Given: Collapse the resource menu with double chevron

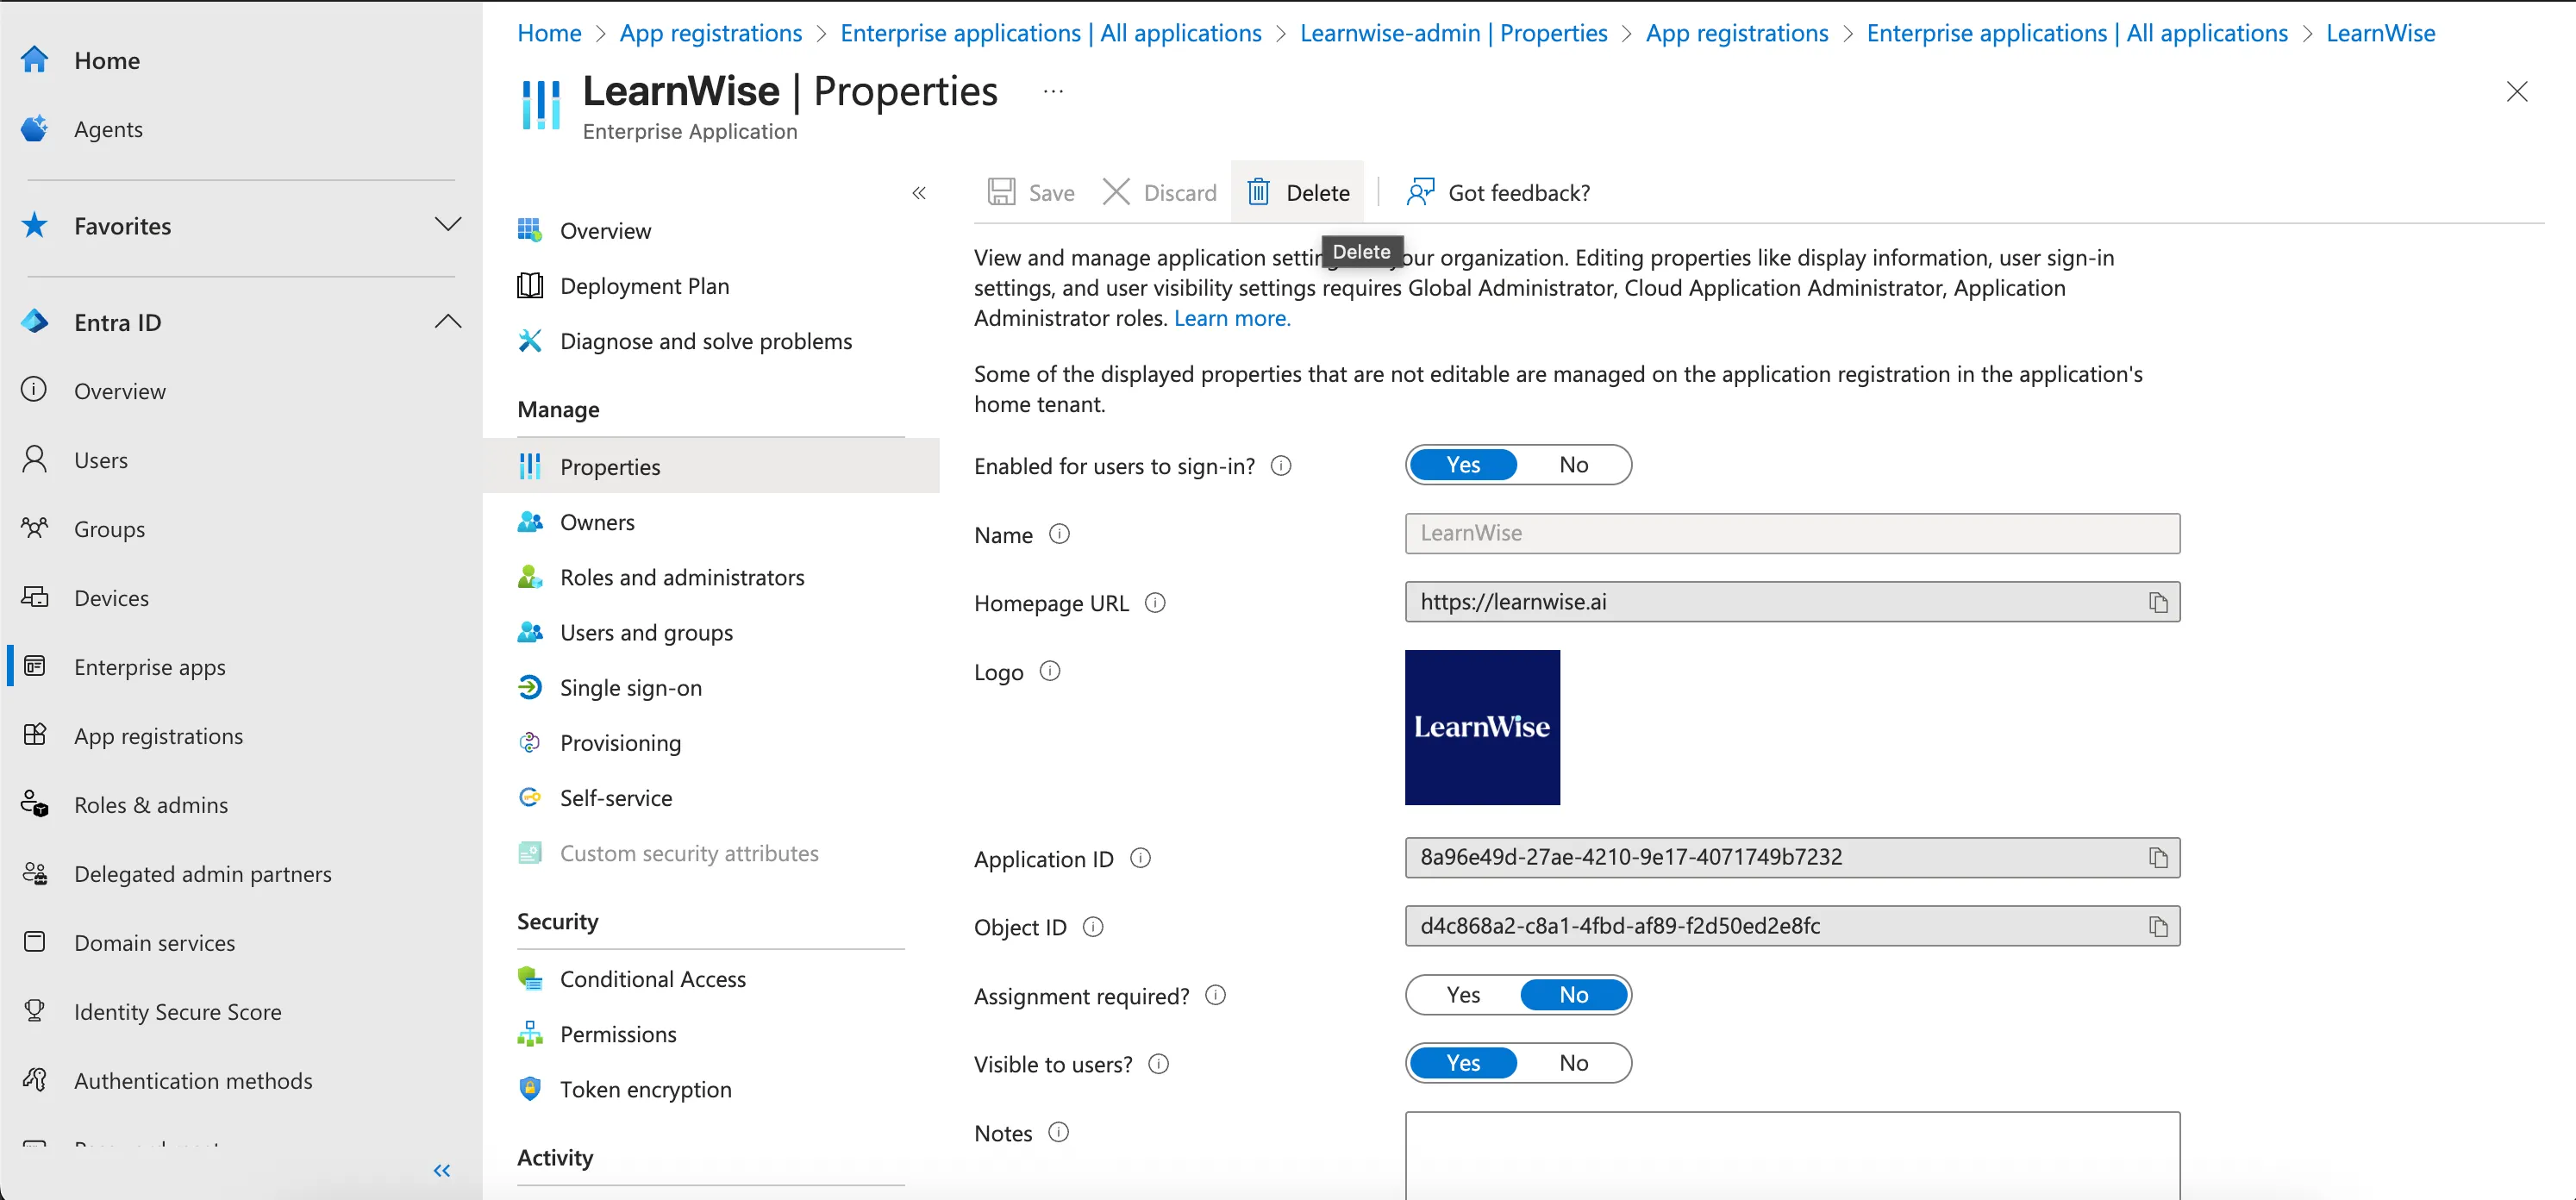Looking at the screenshot, I should [x=919, y=193].
